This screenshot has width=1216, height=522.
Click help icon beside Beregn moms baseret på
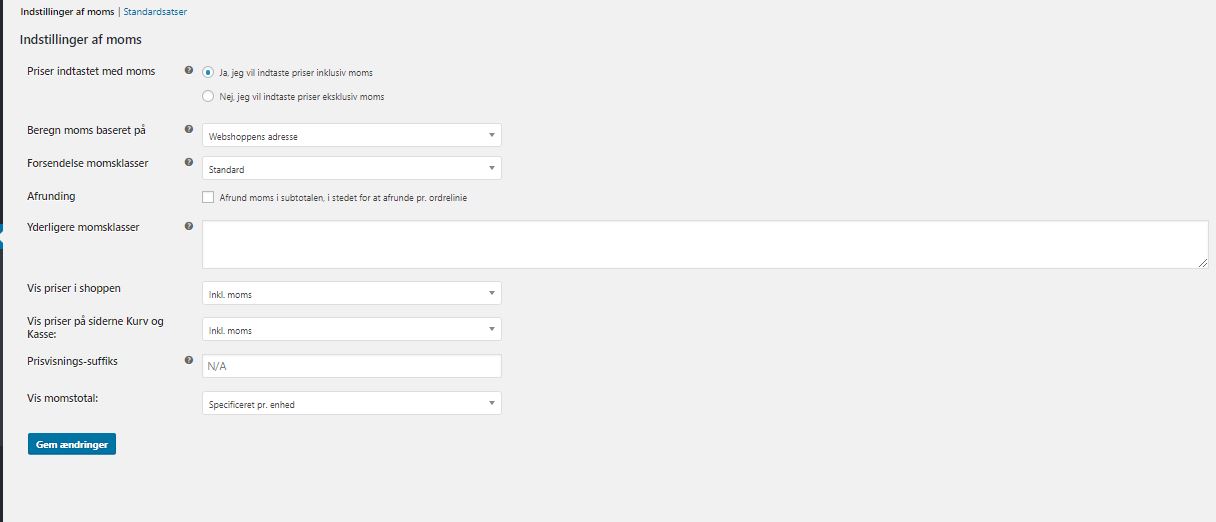click(x=189, y=130)
